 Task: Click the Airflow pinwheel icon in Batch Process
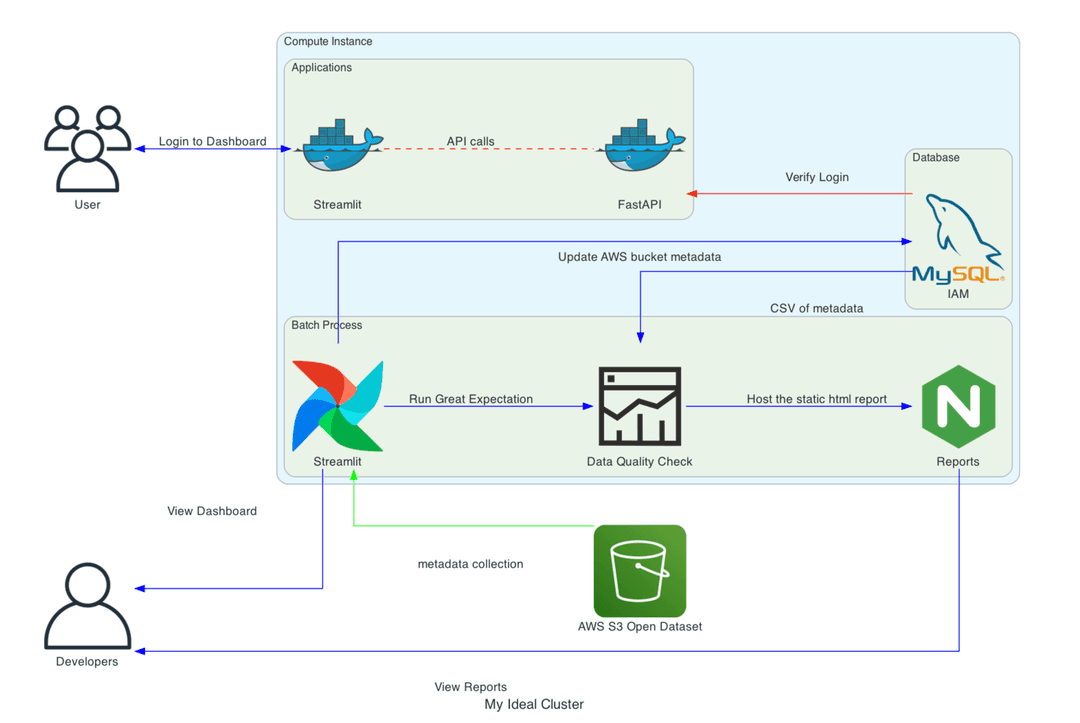pos(338,406)
